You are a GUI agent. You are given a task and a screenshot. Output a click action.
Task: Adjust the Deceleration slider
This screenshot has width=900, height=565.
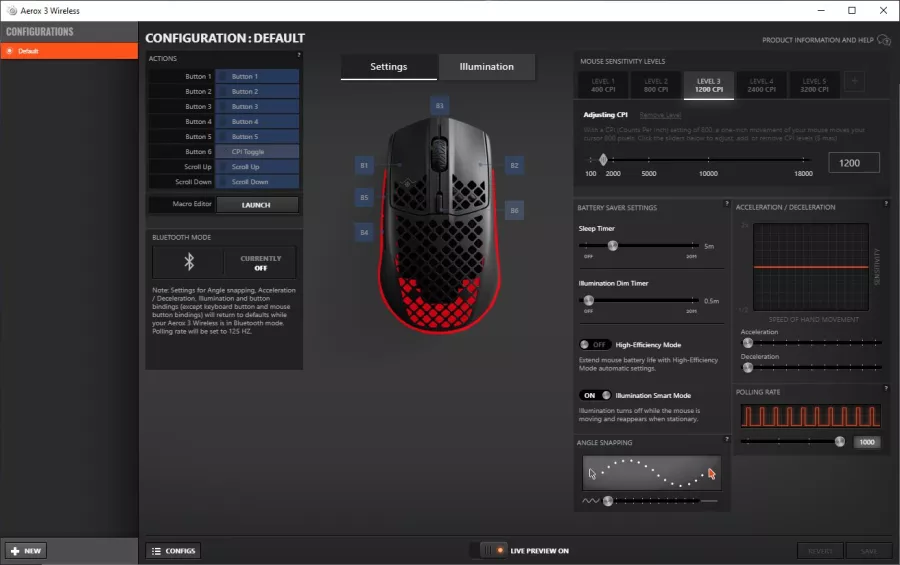[x=747, y=367]
